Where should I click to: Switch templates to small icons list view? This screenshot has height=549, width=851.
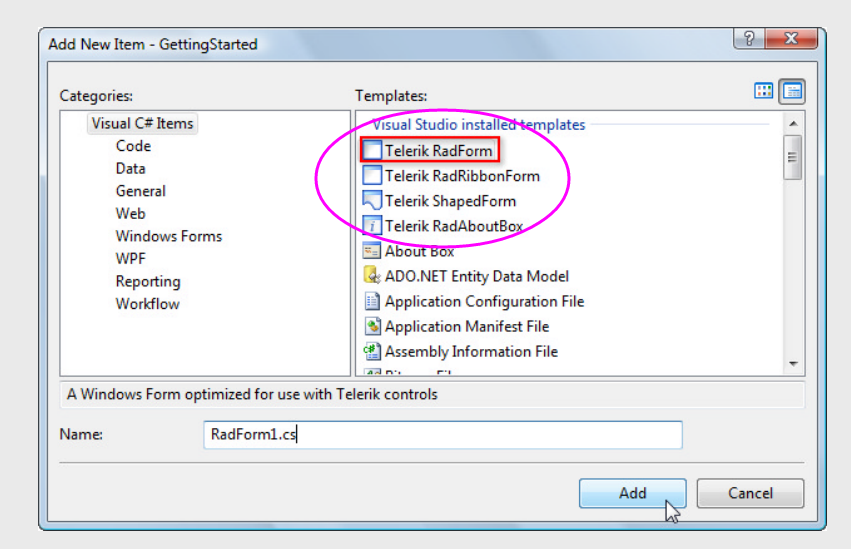coord(792,91)
